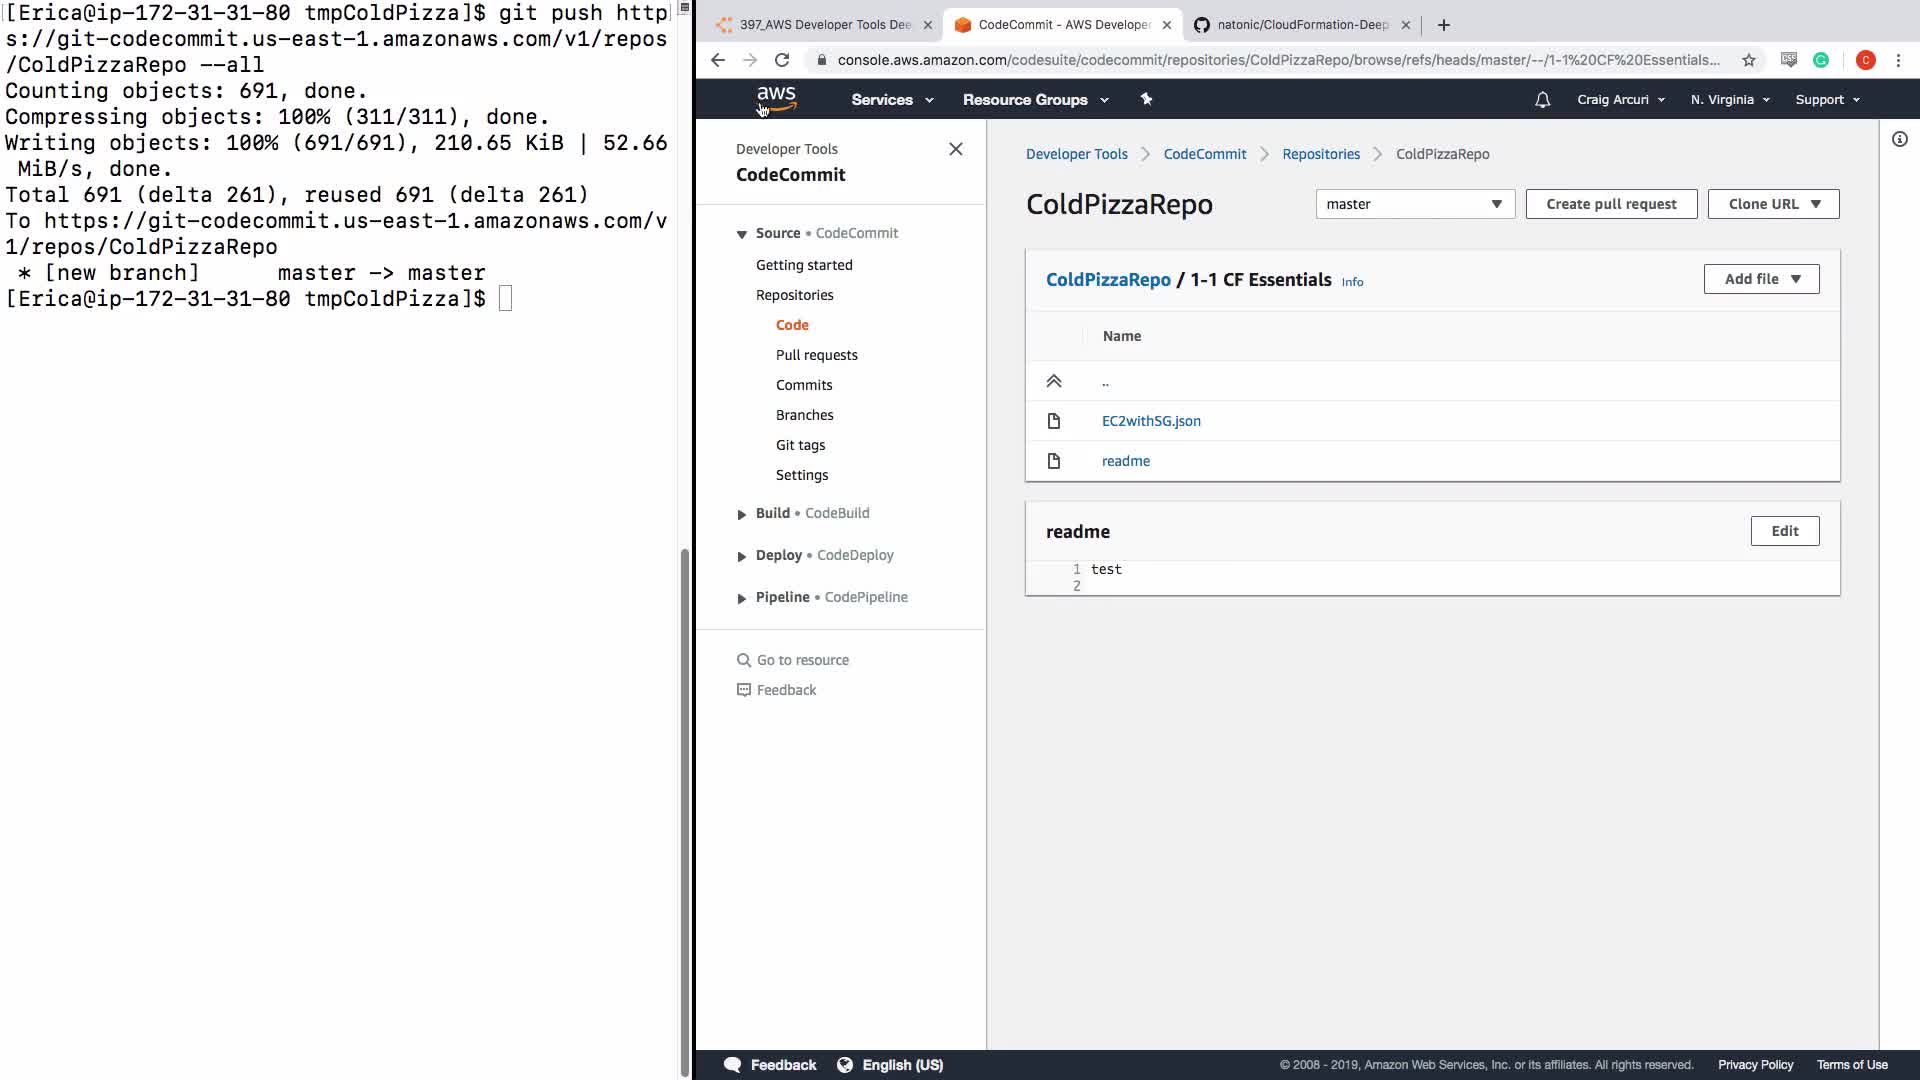The image size is (1920, 1080).
Task: Bookmark page with the star icon
Action: pos(1748,60)
